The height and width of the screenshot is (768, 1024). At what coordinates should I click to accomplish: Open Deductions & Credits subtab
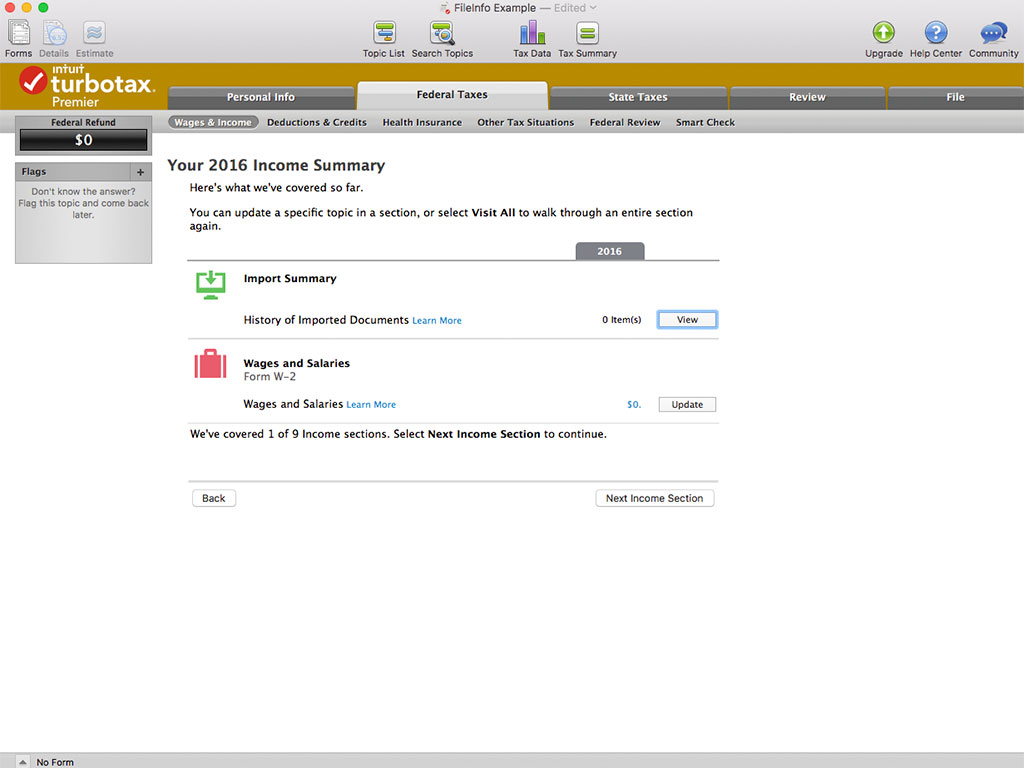[x=317, y=122]
